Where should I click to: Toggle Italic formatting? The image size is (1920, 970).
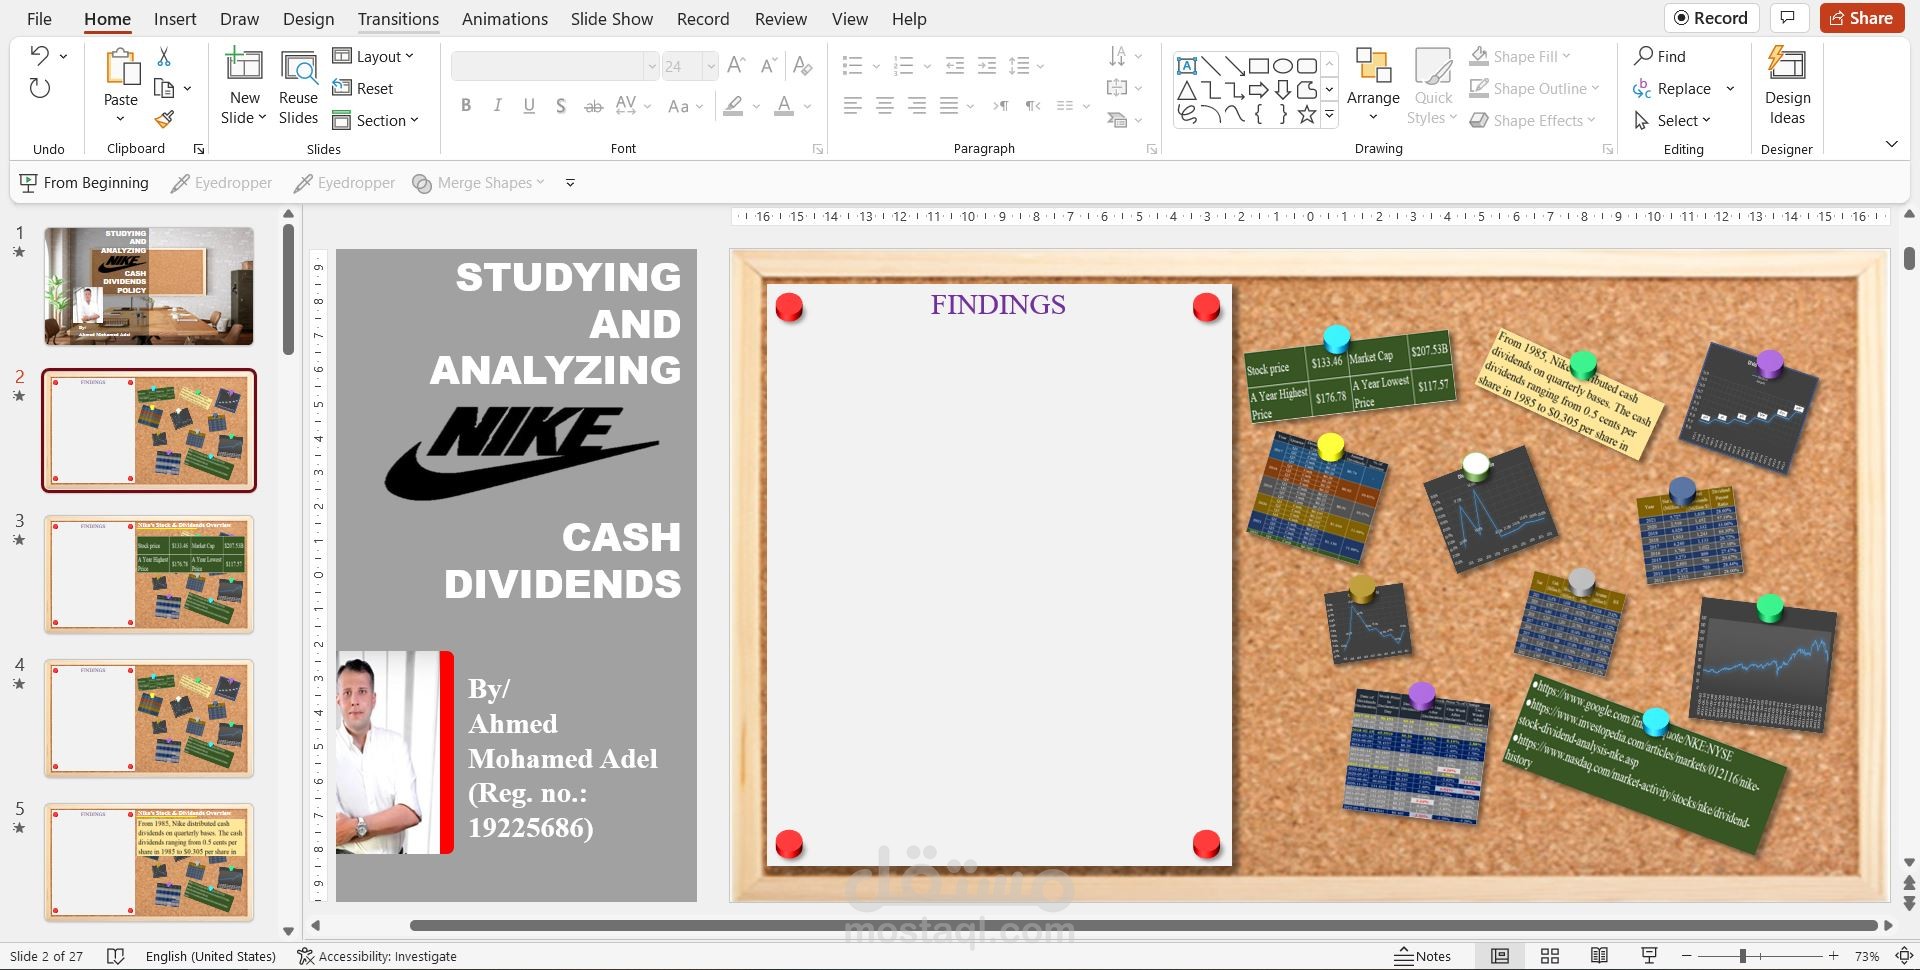click(497, 106)
